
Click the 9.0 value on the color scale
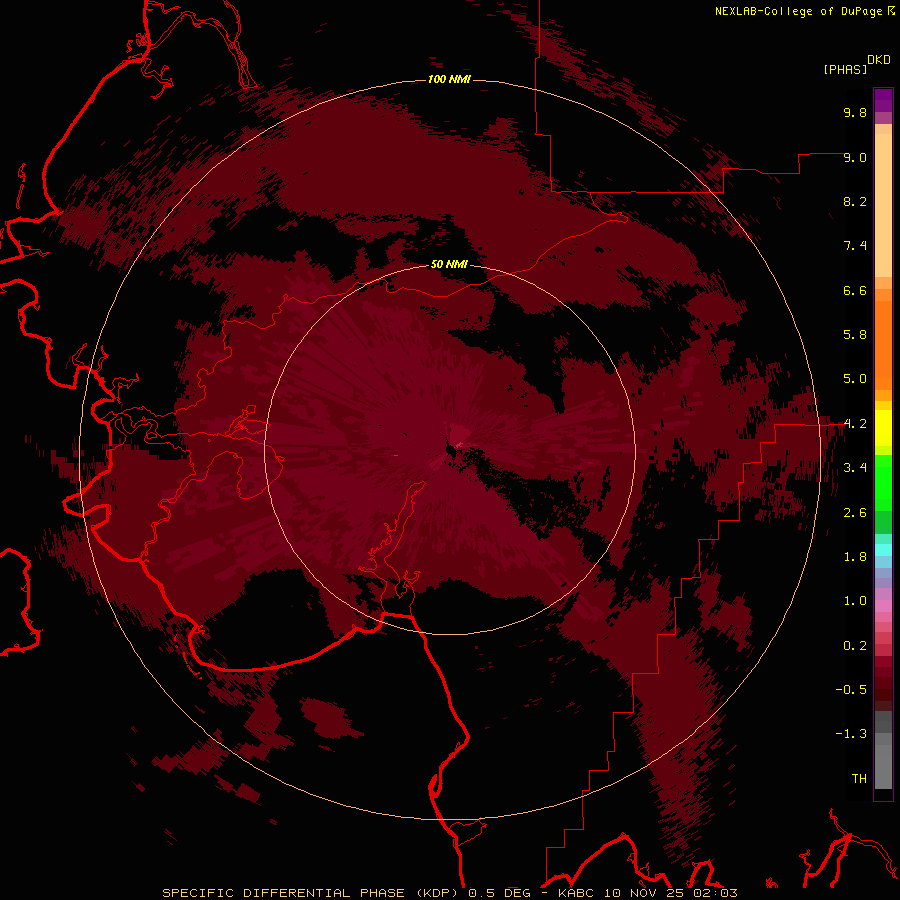tap(855, 157)
